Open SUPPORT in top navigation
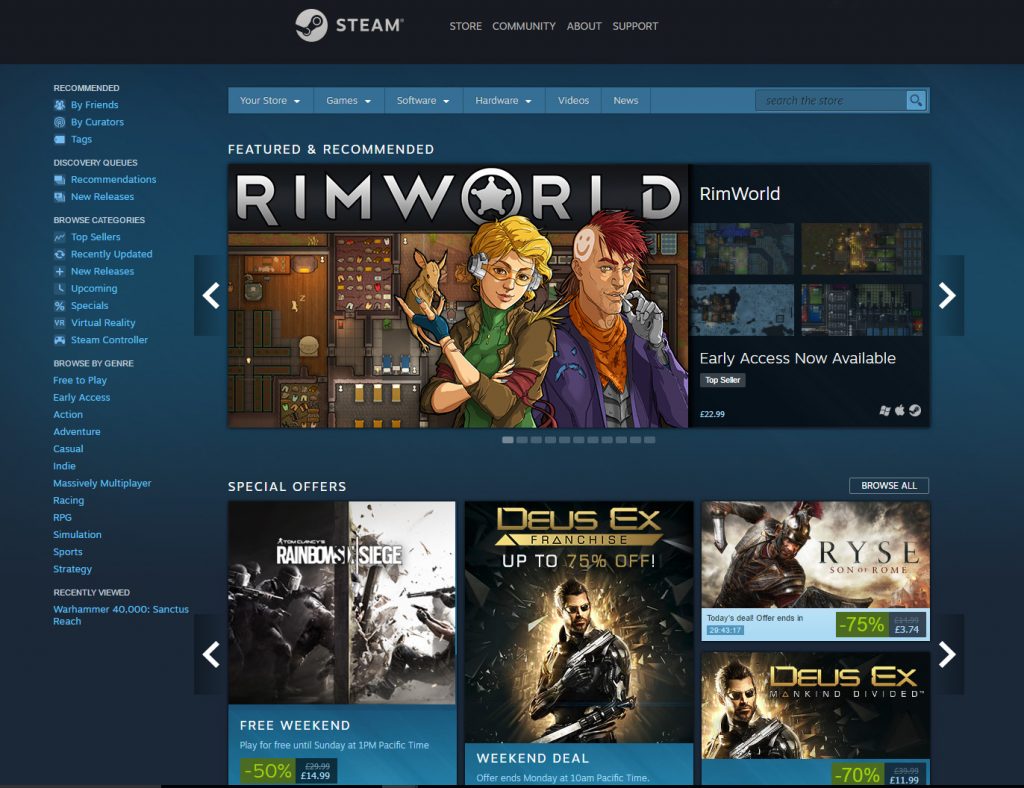The image size is (1024, 788). click(x=635, y=26)
